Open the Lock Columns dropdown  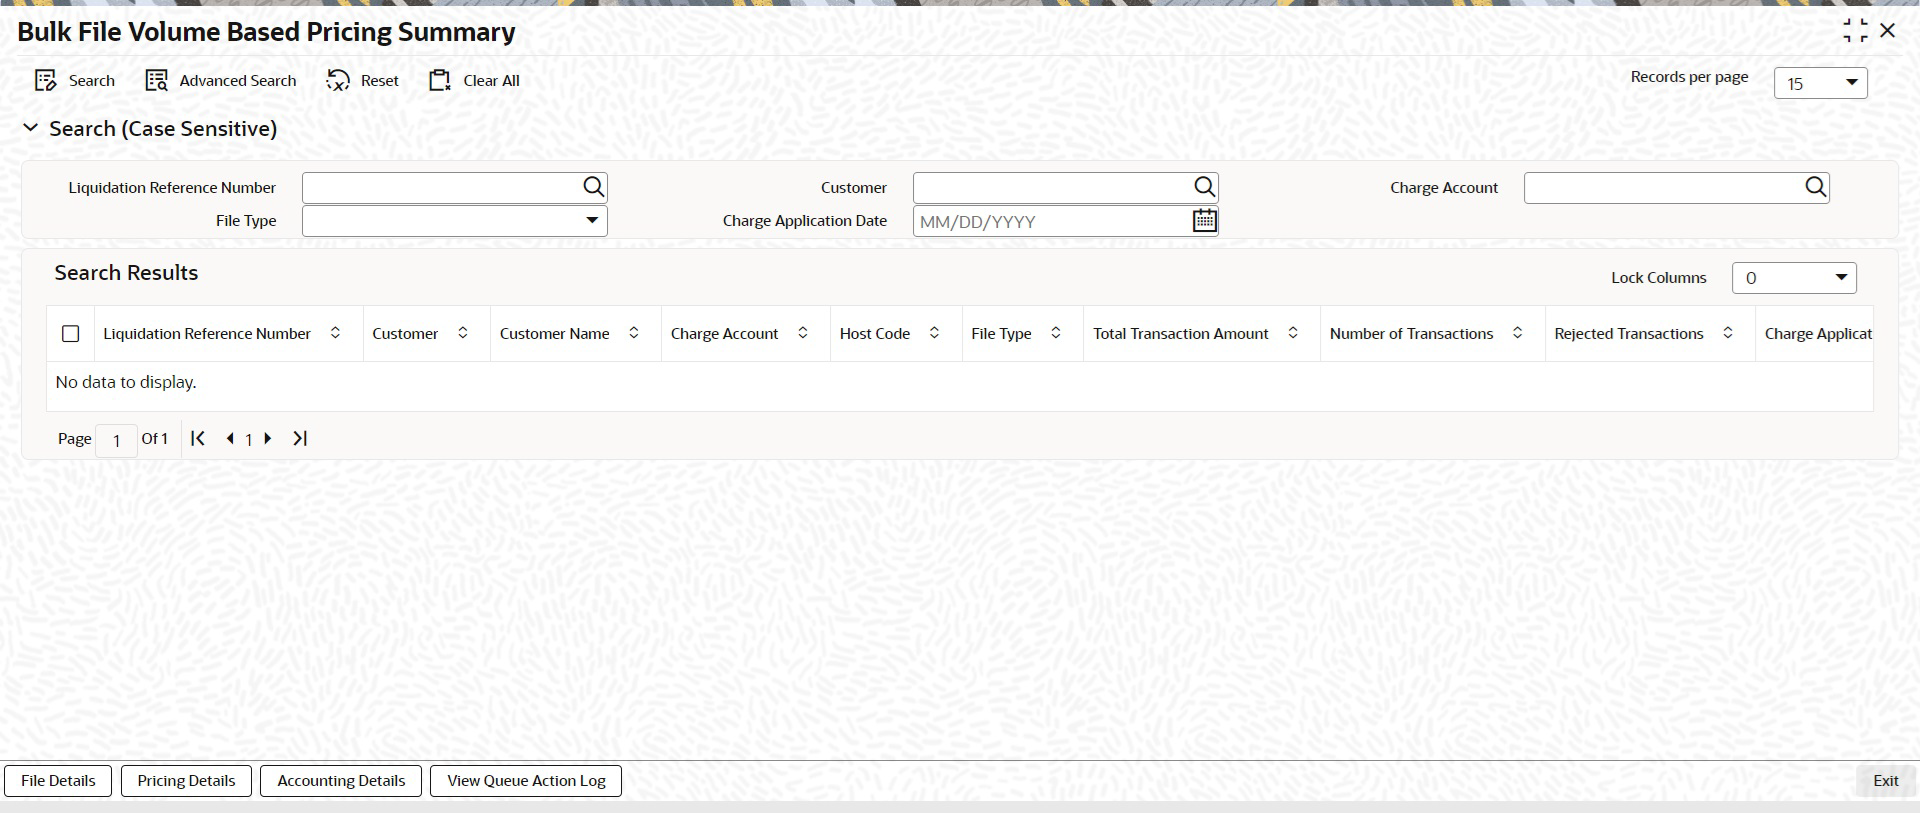1794,278
